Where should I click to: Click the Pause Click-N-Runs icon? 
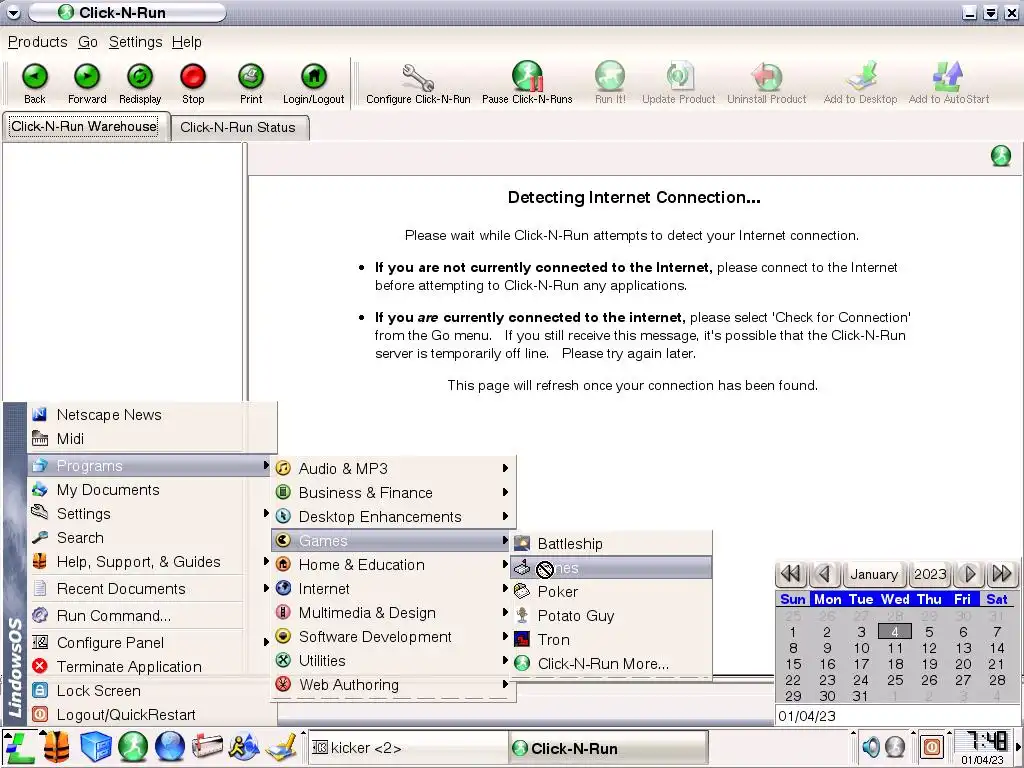pyautogui.click(x=527, y=76)
